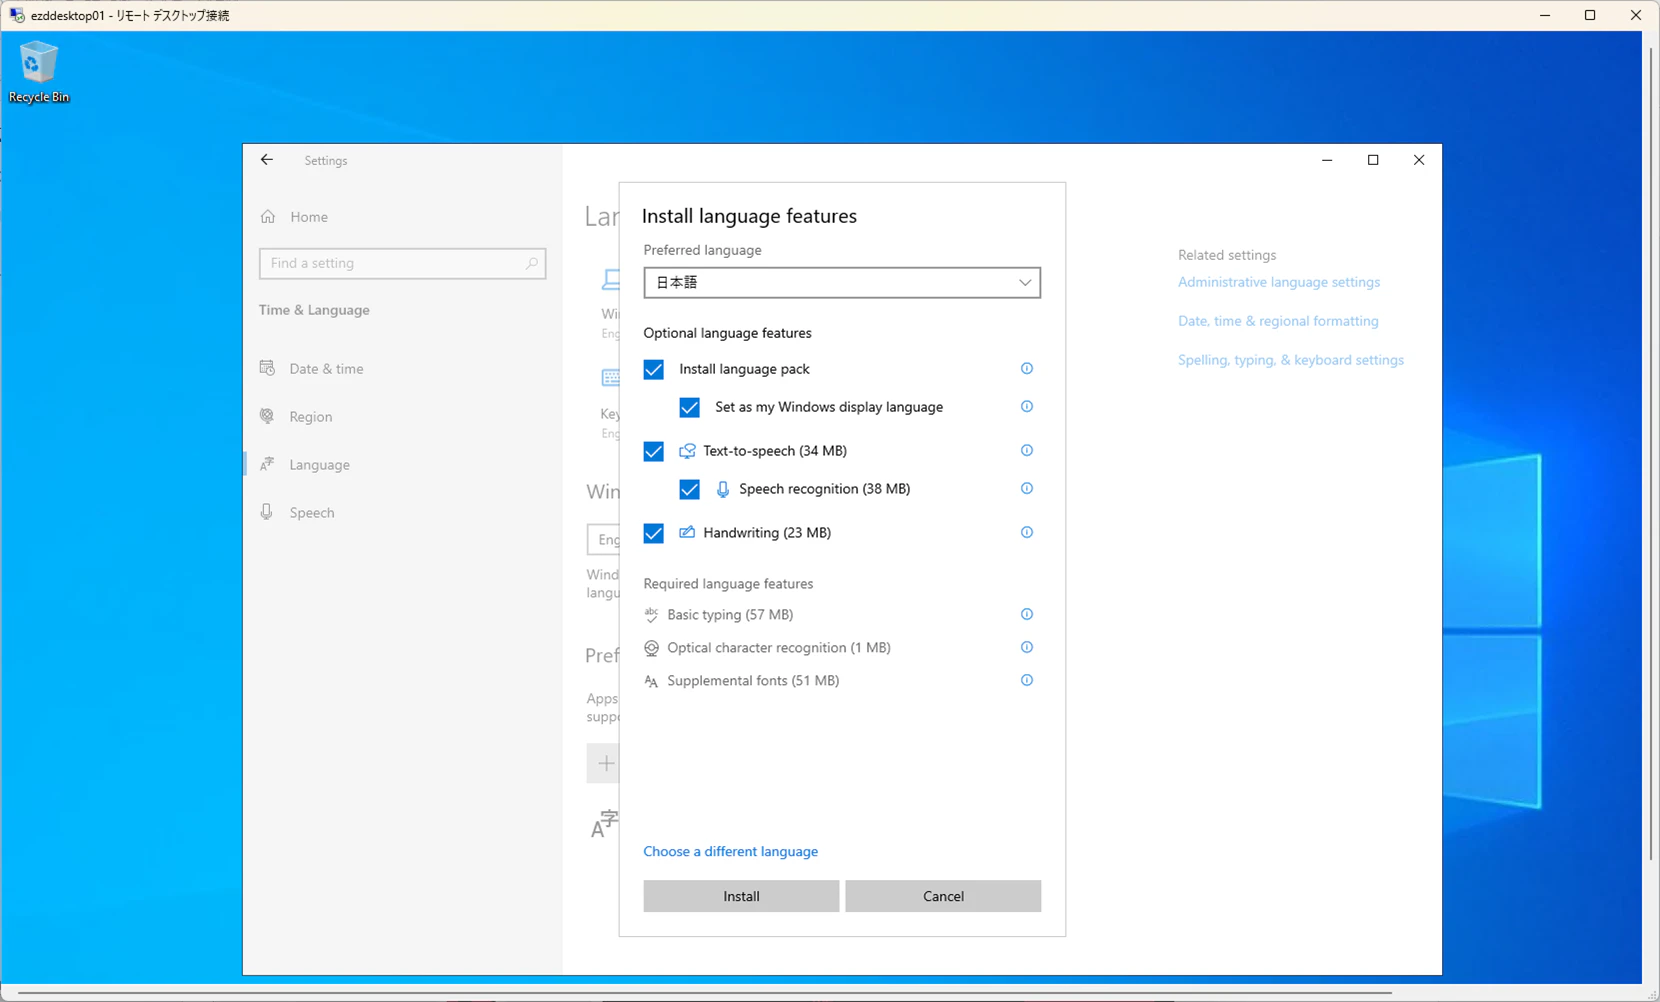The height and width of the screenshot is (1002, 1660).
Task: Open Home in Settings sidebar
Action: pos(403,217)
